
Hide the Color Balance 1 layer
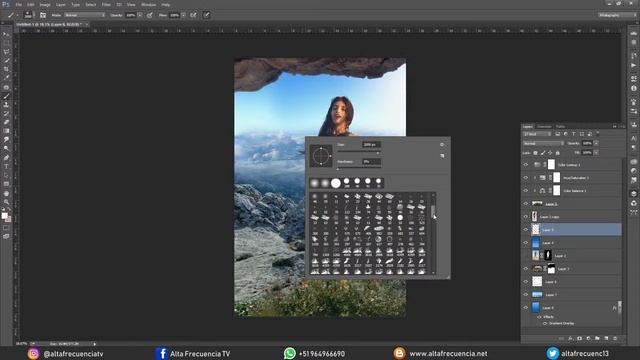526,191
